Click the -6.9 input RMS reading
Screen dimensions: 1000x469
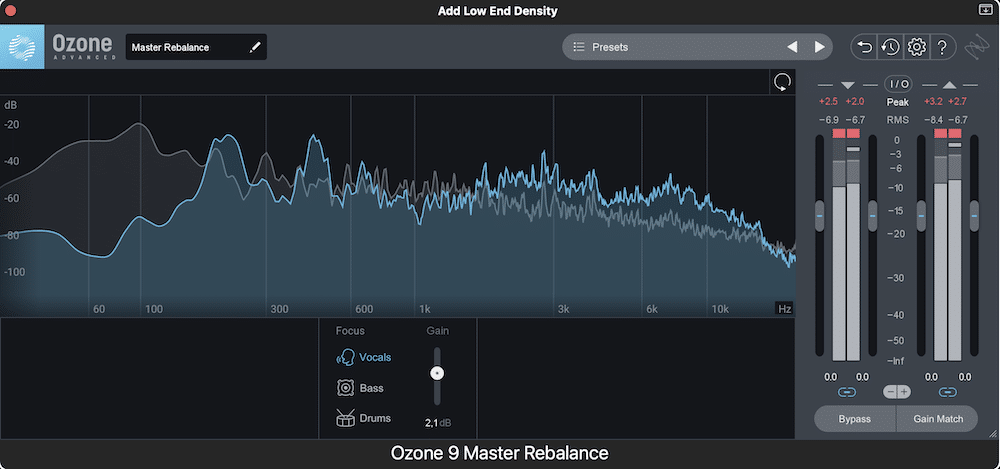[828, 120]
